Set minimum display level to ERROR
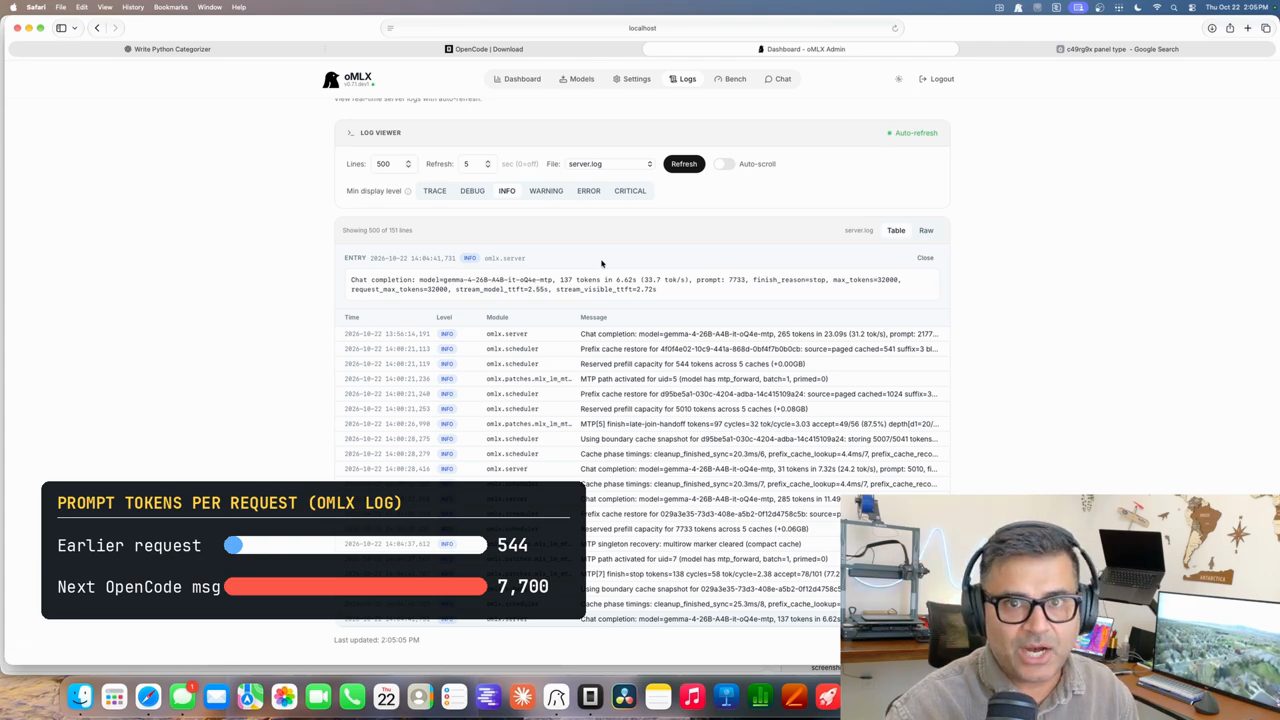This screenshot has width=1280, height=720. [588, 191]
